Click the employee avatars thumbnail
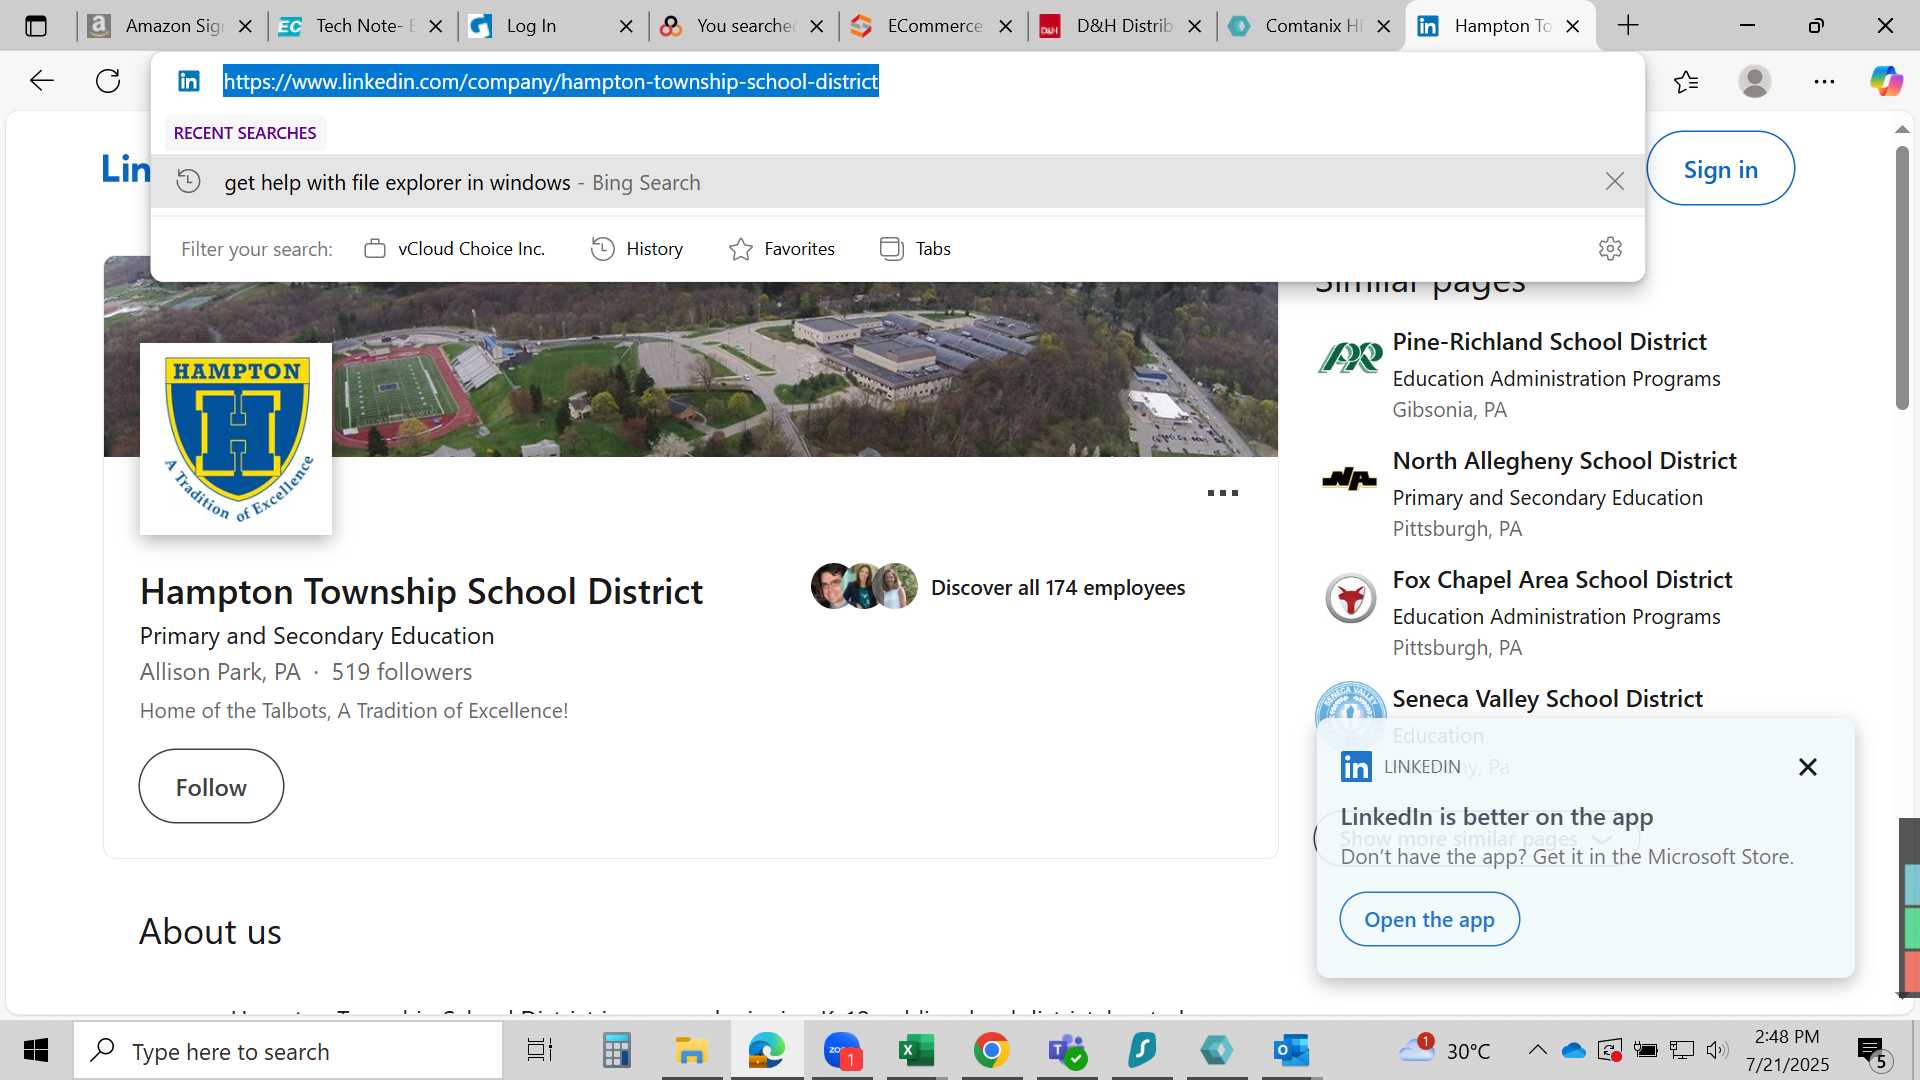 point(864,587)
